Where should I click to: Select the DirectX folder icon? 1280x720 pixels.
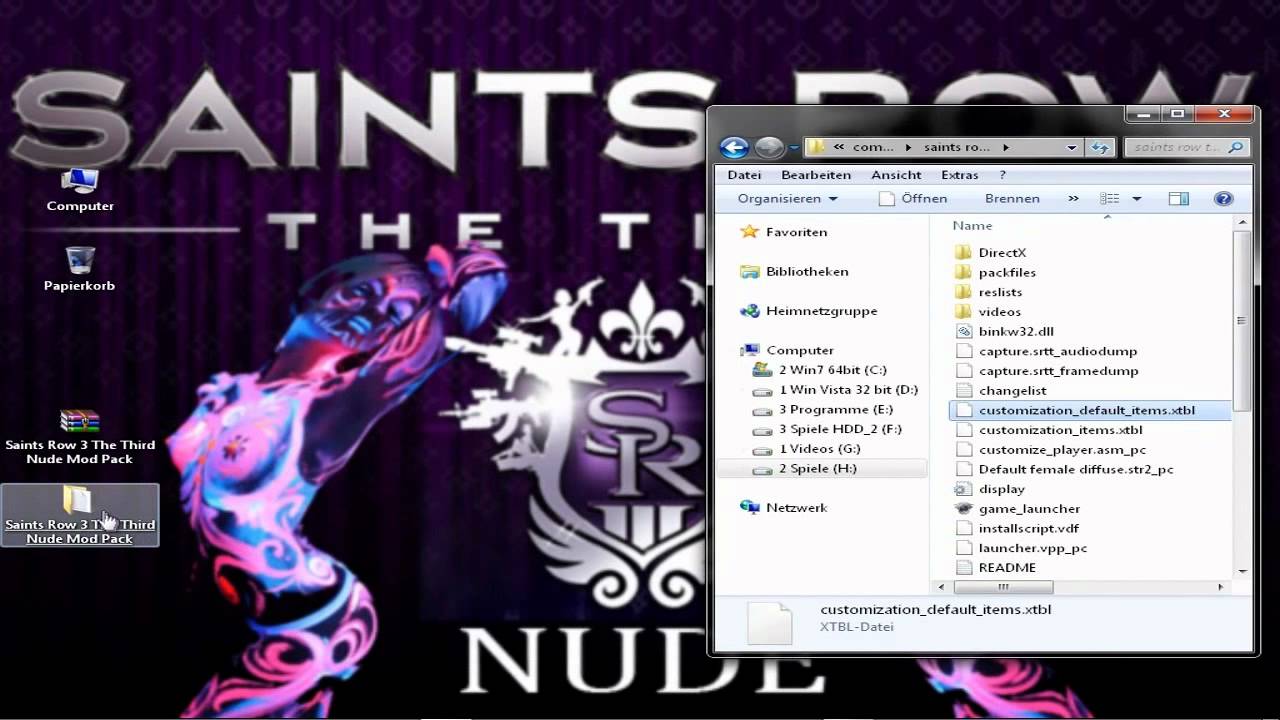[963, 252]
